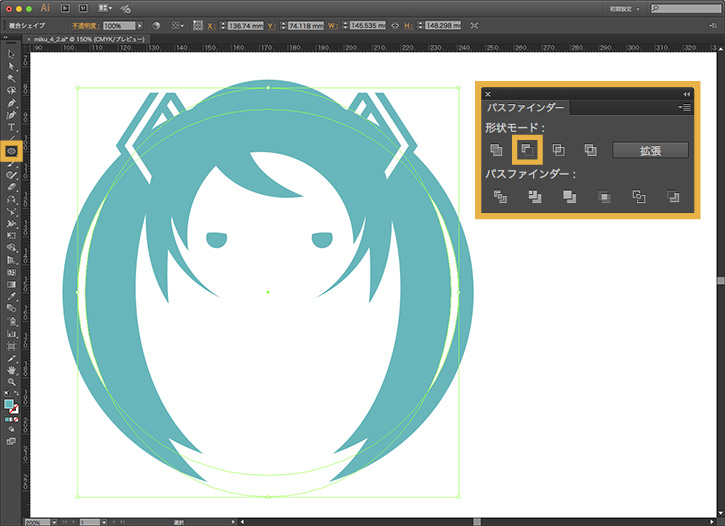Open the align options dropdown in control bar
This screenshot has height=526, width=725.
(x=178, y=26)
